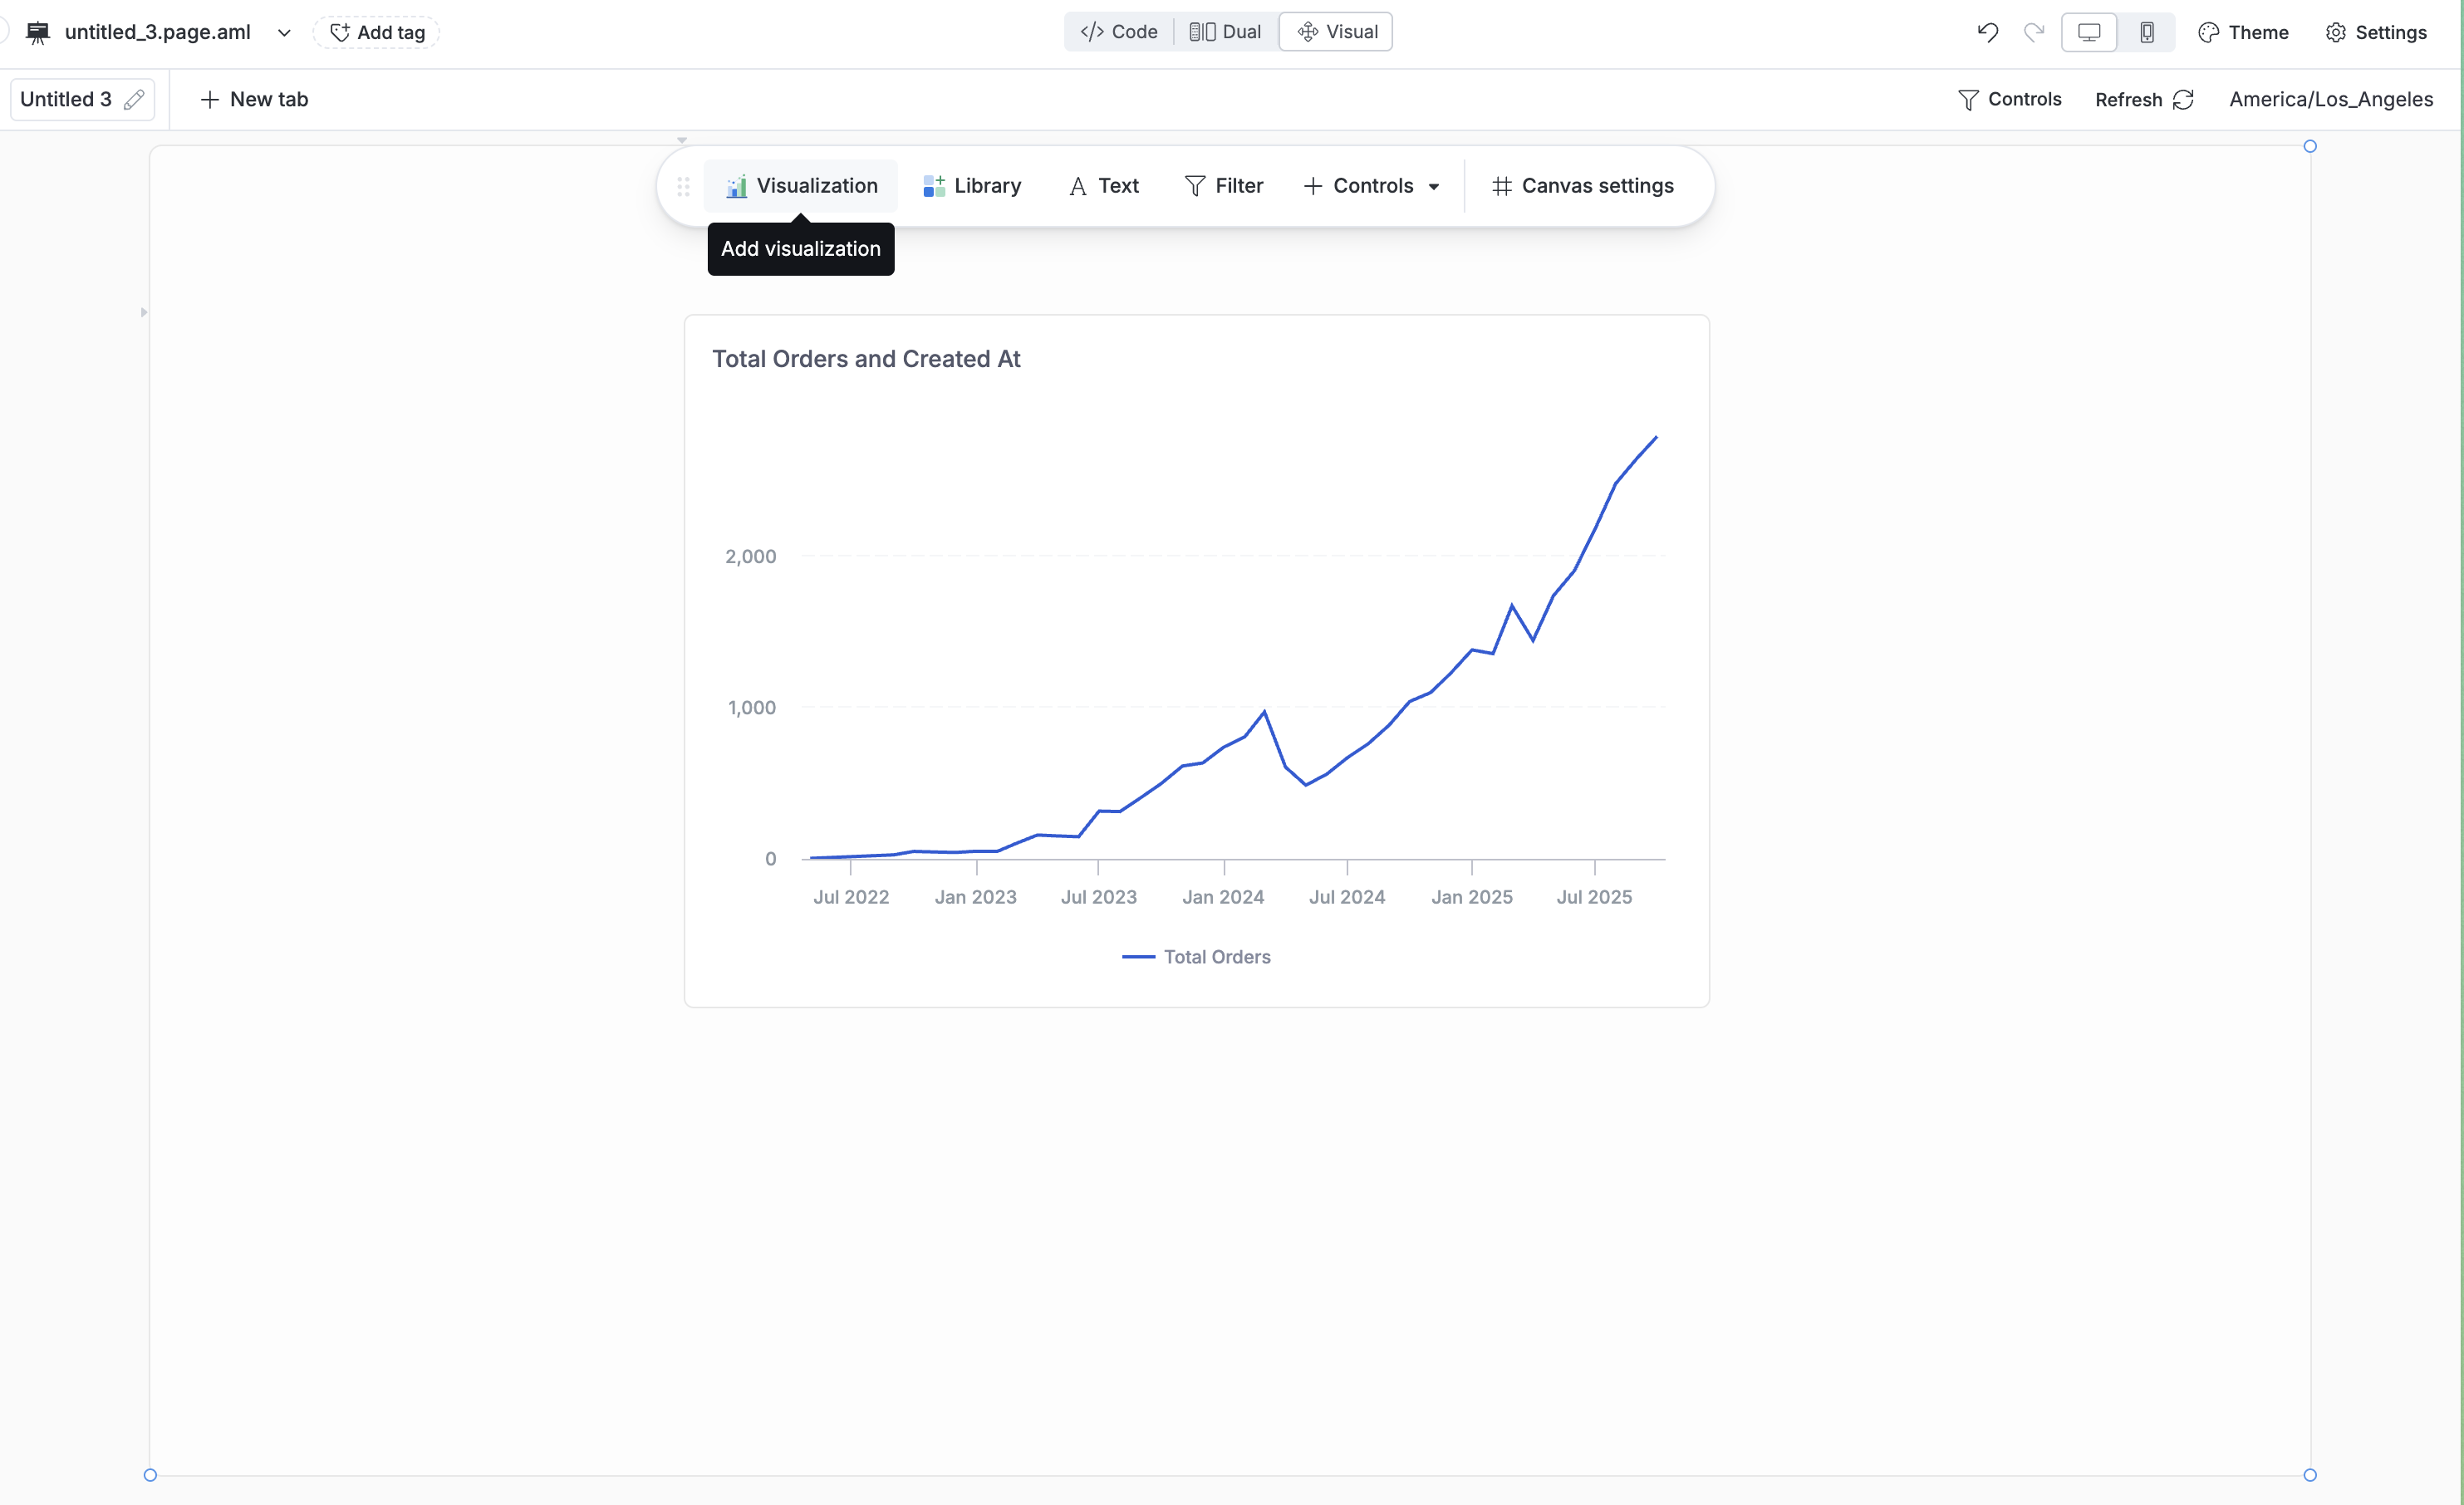This screenshot has width=2464, height=1505.
Task: Open Canvas settings
Action: click(x=1582, y=186)
